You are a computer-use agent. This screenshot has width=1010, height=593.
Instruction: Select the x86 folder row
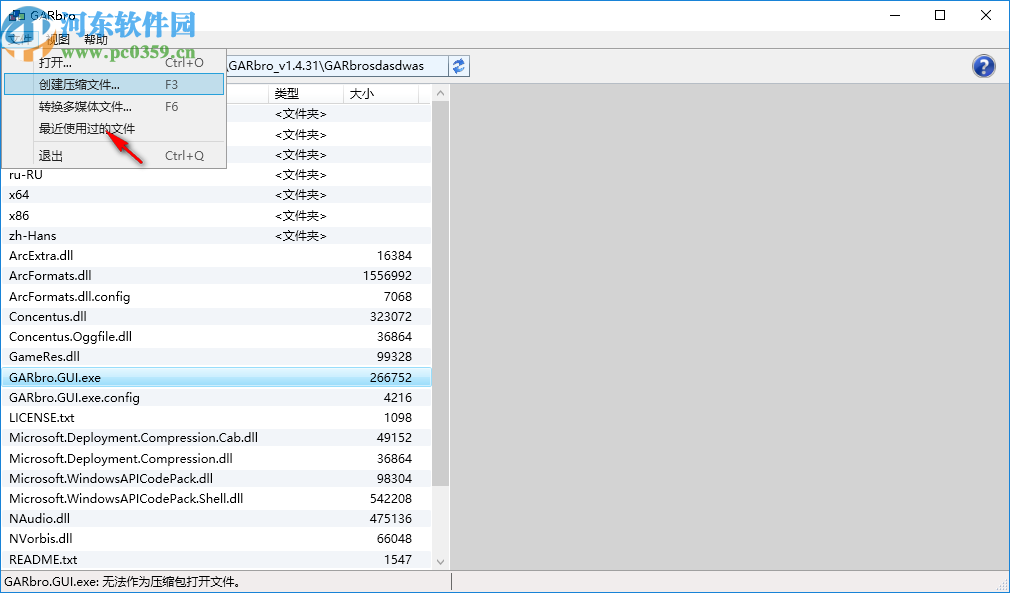tap(216, 215)
